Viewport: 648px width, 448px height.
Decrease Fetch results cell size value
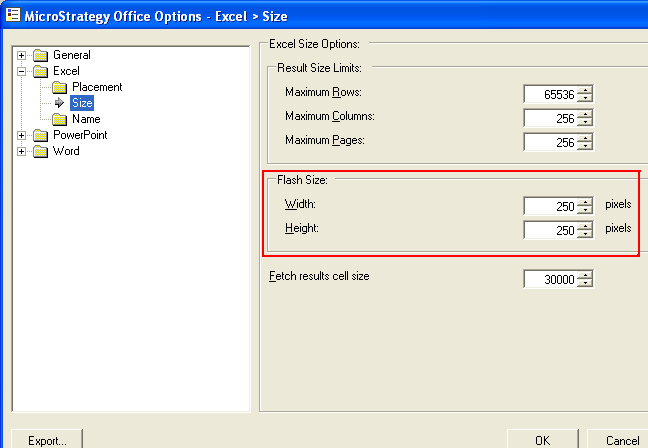point(585,283)
